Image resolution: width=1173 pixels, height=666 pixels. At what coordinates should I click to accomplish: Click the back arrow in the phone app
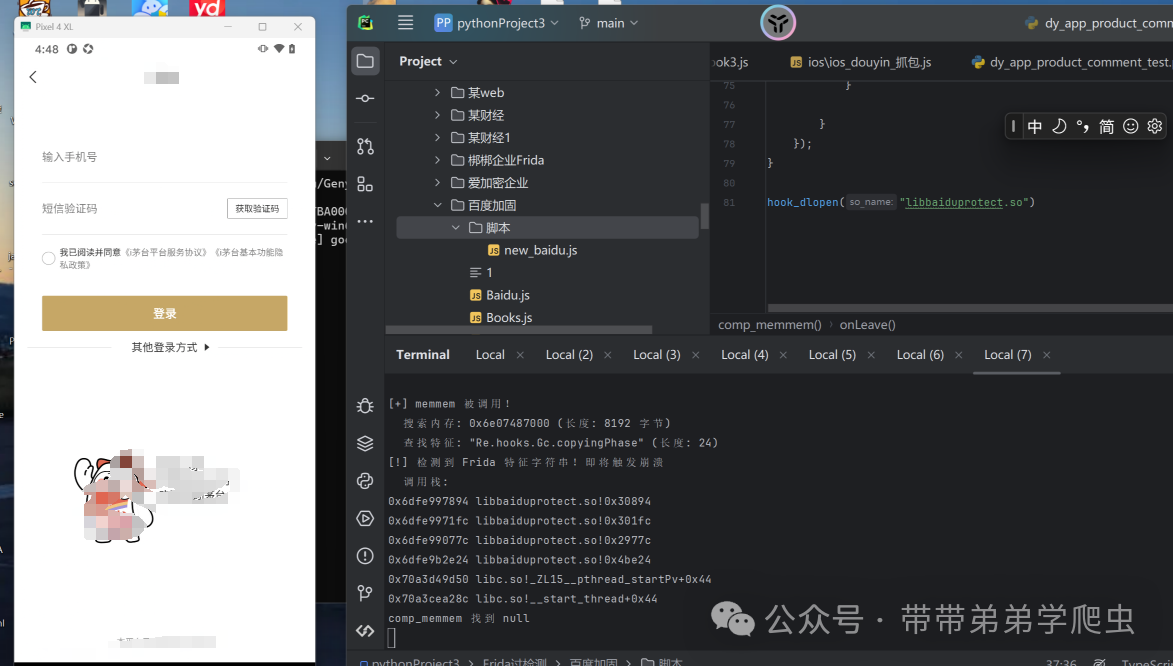click(33, 77)
